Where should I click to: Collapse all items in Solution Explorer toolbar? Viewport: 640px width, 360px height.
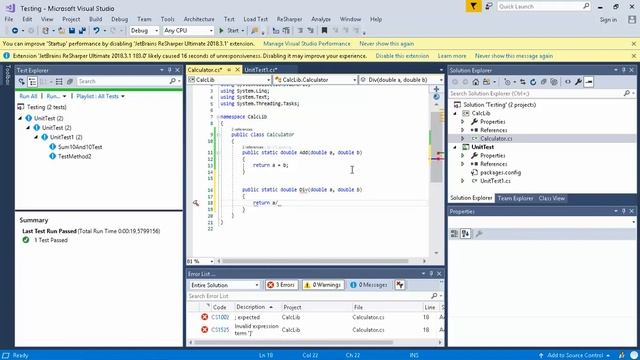543,82
